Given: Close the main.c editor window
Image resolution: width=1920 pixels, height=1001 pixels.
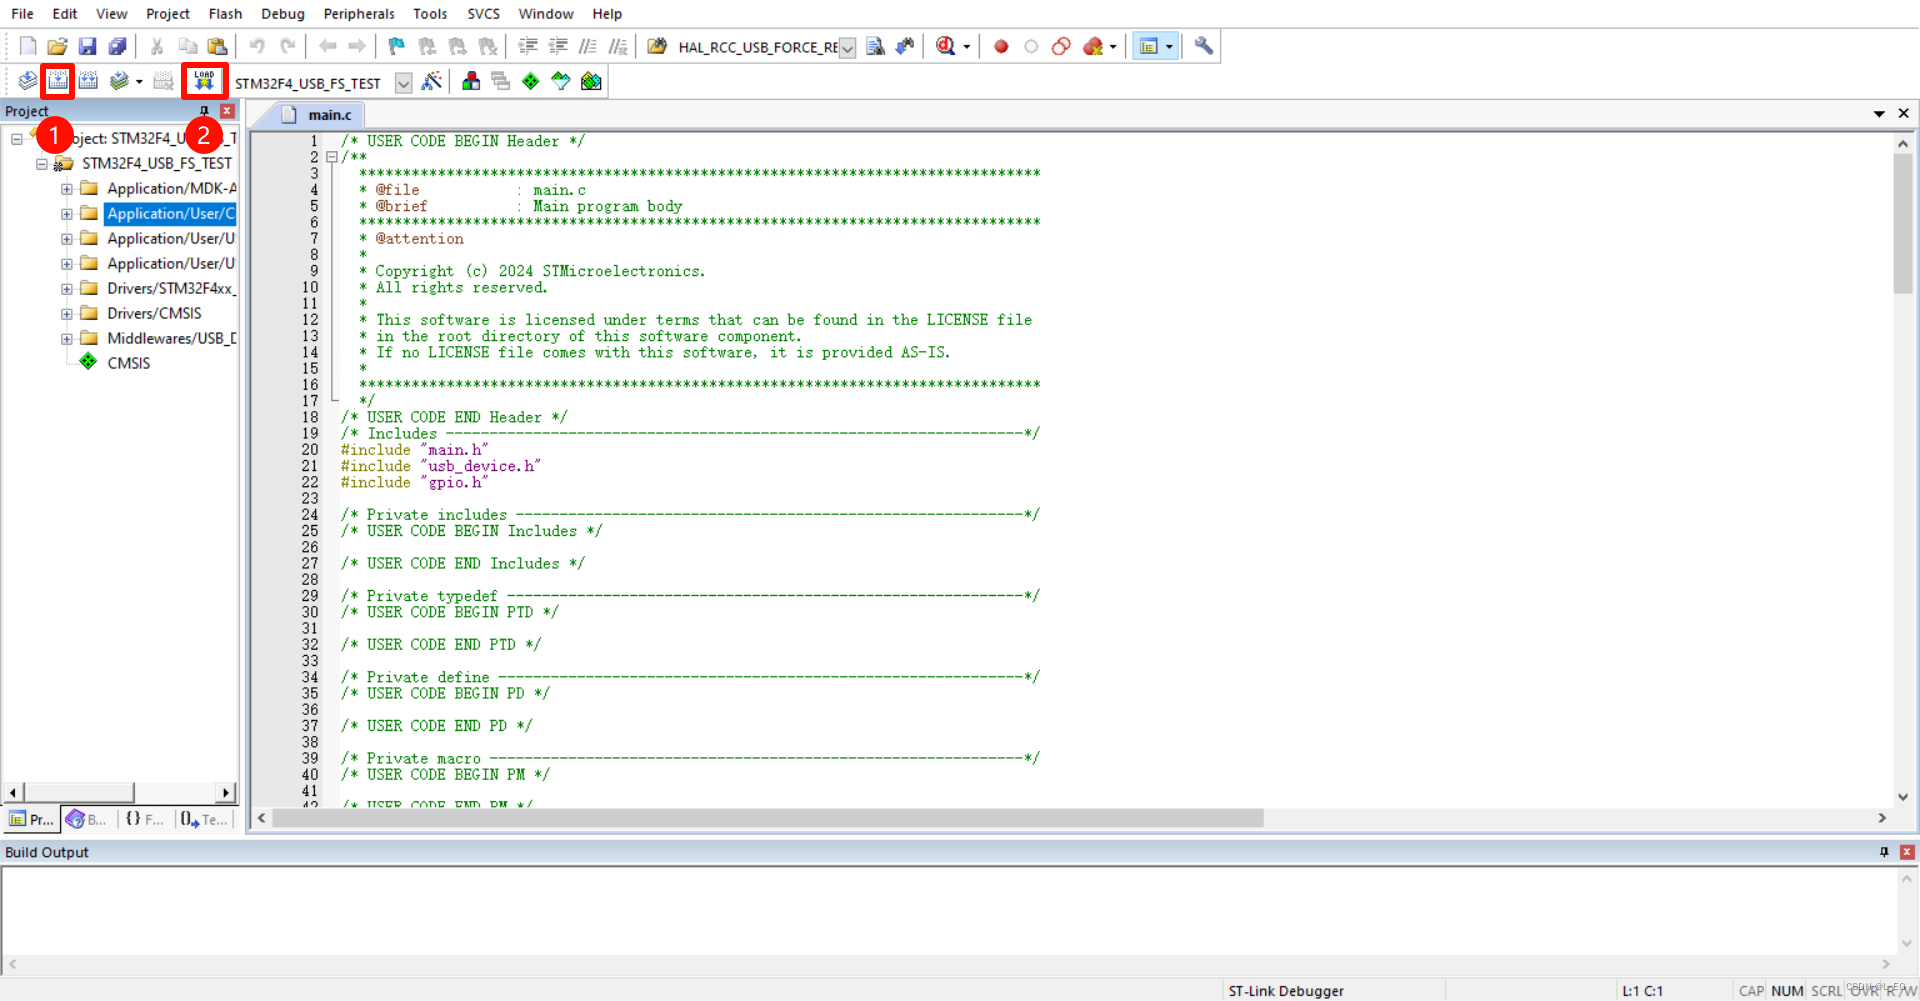Looking at the screenshot, I should [x=1903, y=114].
